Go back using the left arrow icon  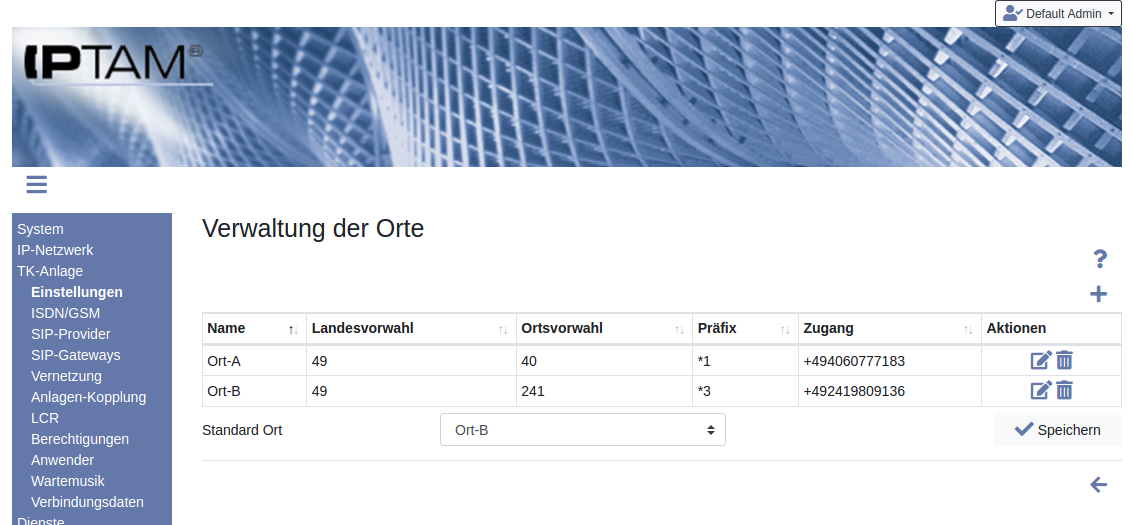(1098, 485)
